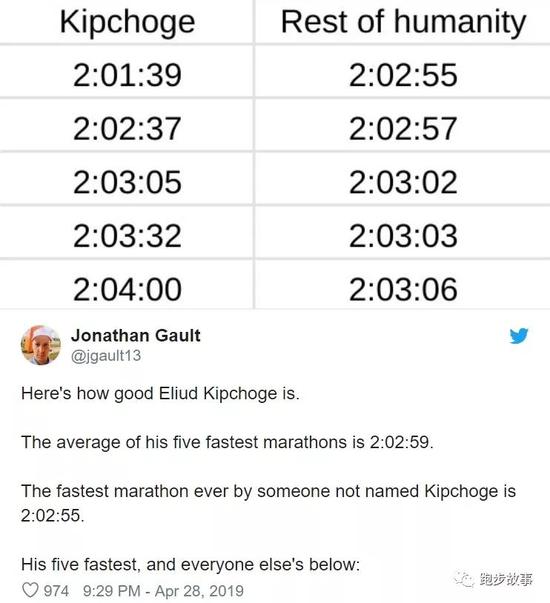The image size is (550, 603).
Task: Click the 974 likes count
Action: [56, 591]
